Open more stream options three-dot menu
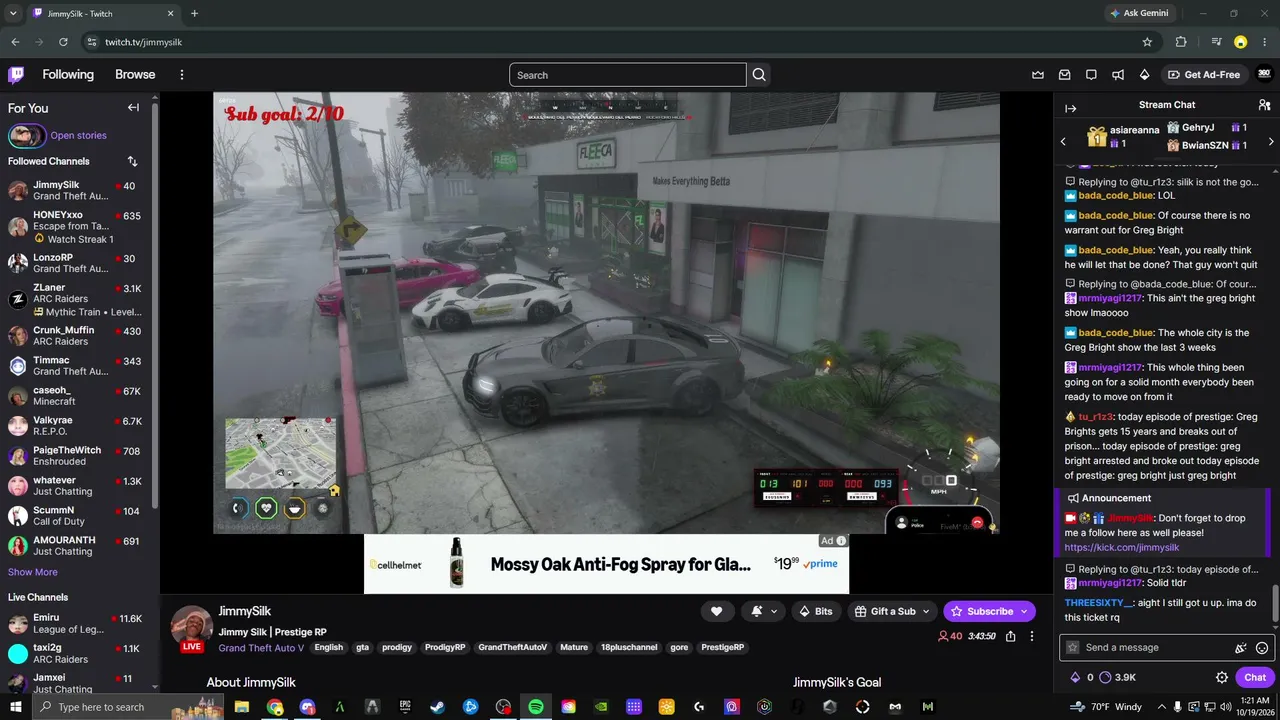Viewport: 1280px width, 720px height. (x=1032, y=636)
